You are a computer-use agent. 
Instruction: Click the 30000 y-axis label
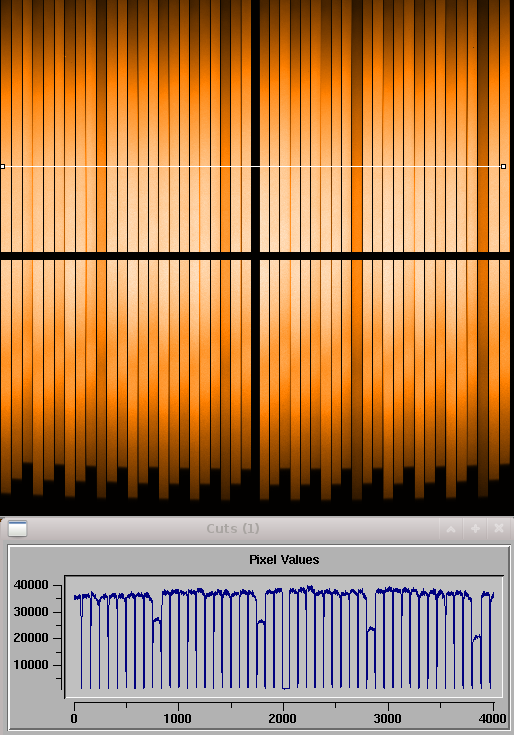(31, 612)
